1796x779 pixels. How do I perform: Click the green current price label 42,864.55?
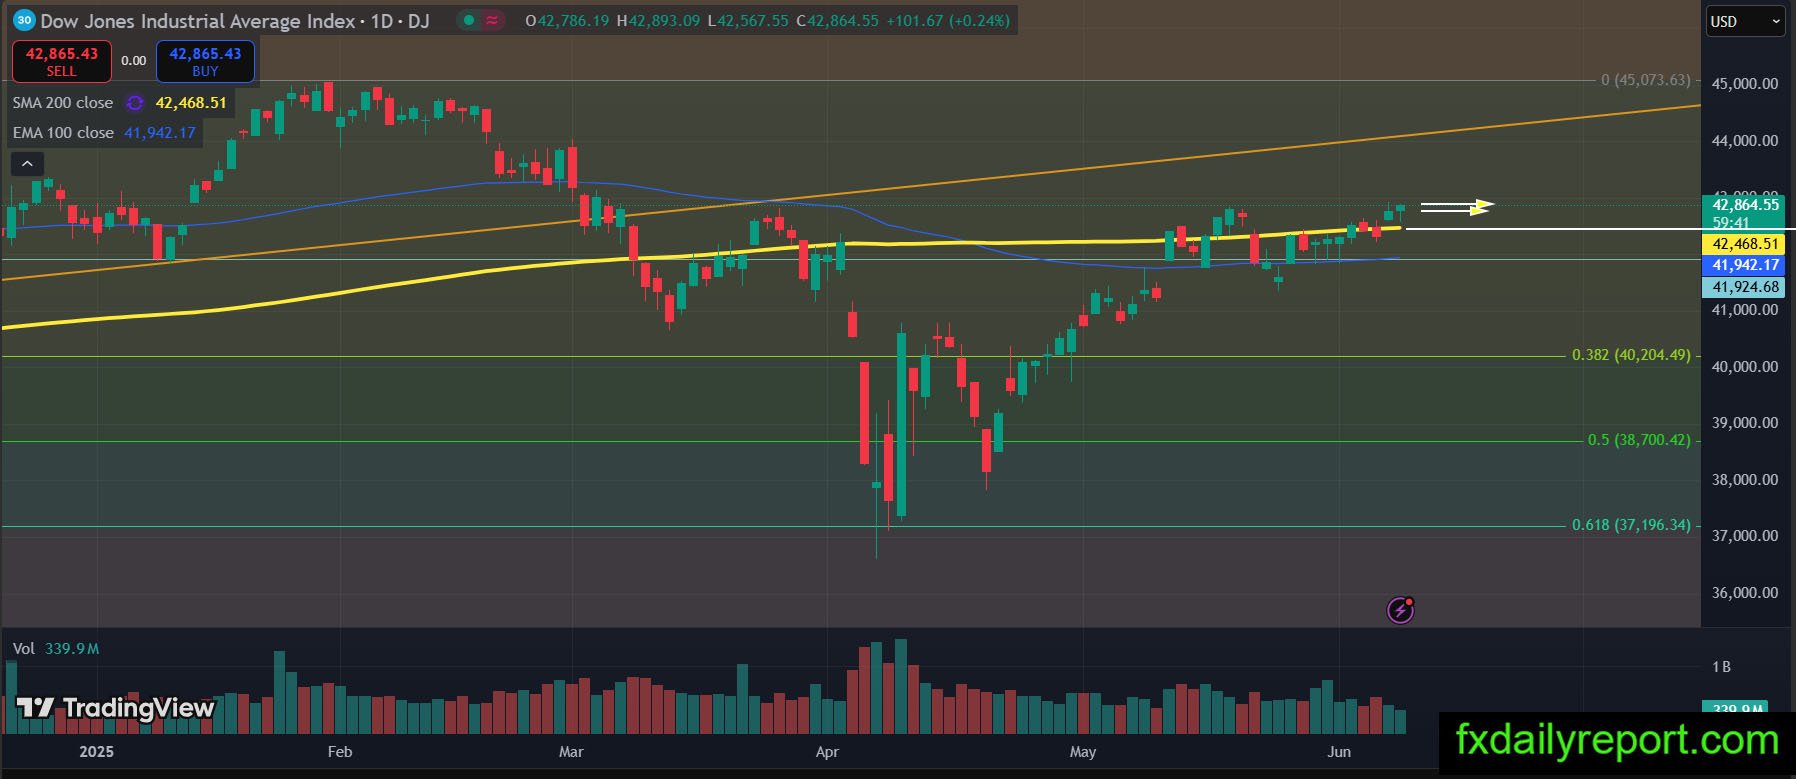[1745, 205]
